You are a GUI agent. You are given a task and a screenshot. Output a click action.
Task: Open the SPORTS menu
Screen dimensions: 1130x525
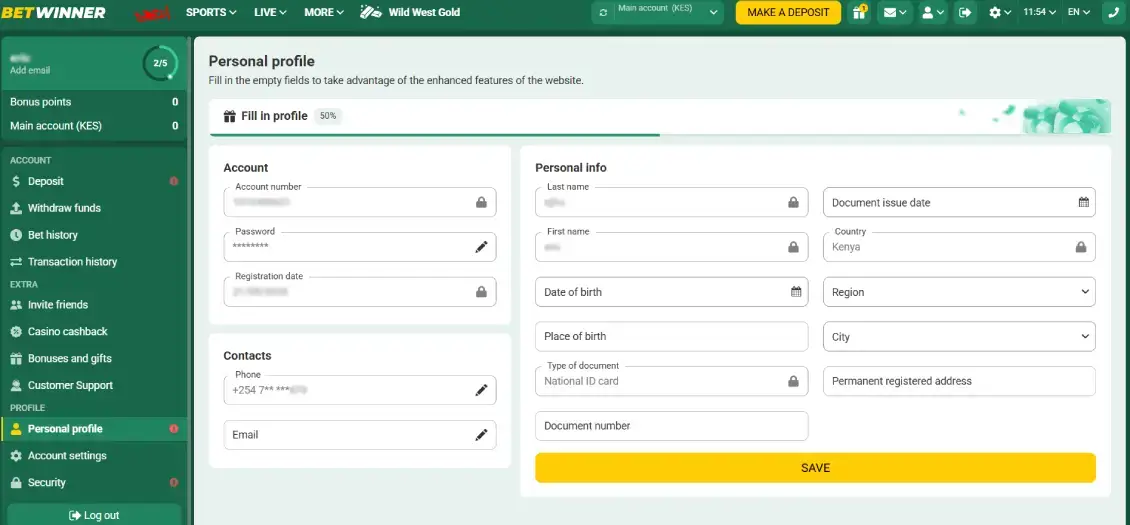[211, 12]
